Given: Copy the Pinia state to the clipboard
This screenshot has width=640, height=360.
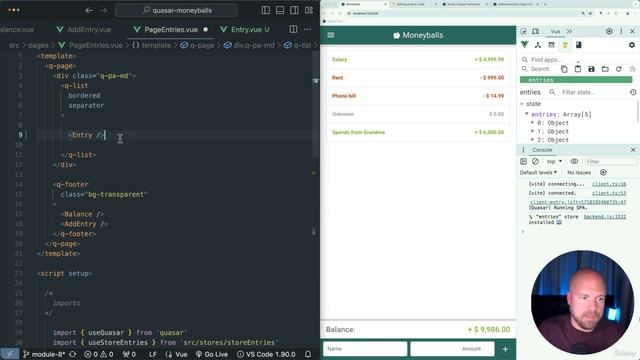Looking at the screenshot, I should point(564,69).
